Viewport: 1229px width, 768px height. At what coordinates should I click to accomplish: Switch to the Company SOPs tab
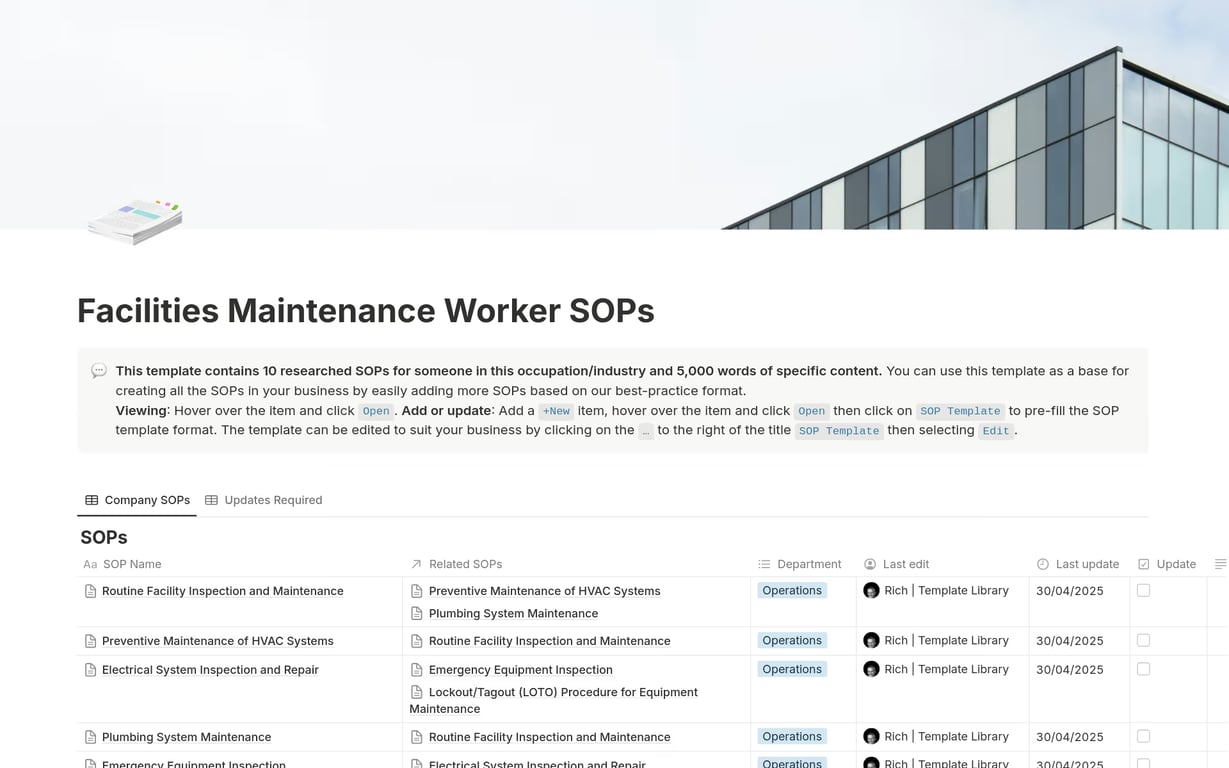[137, 500]
